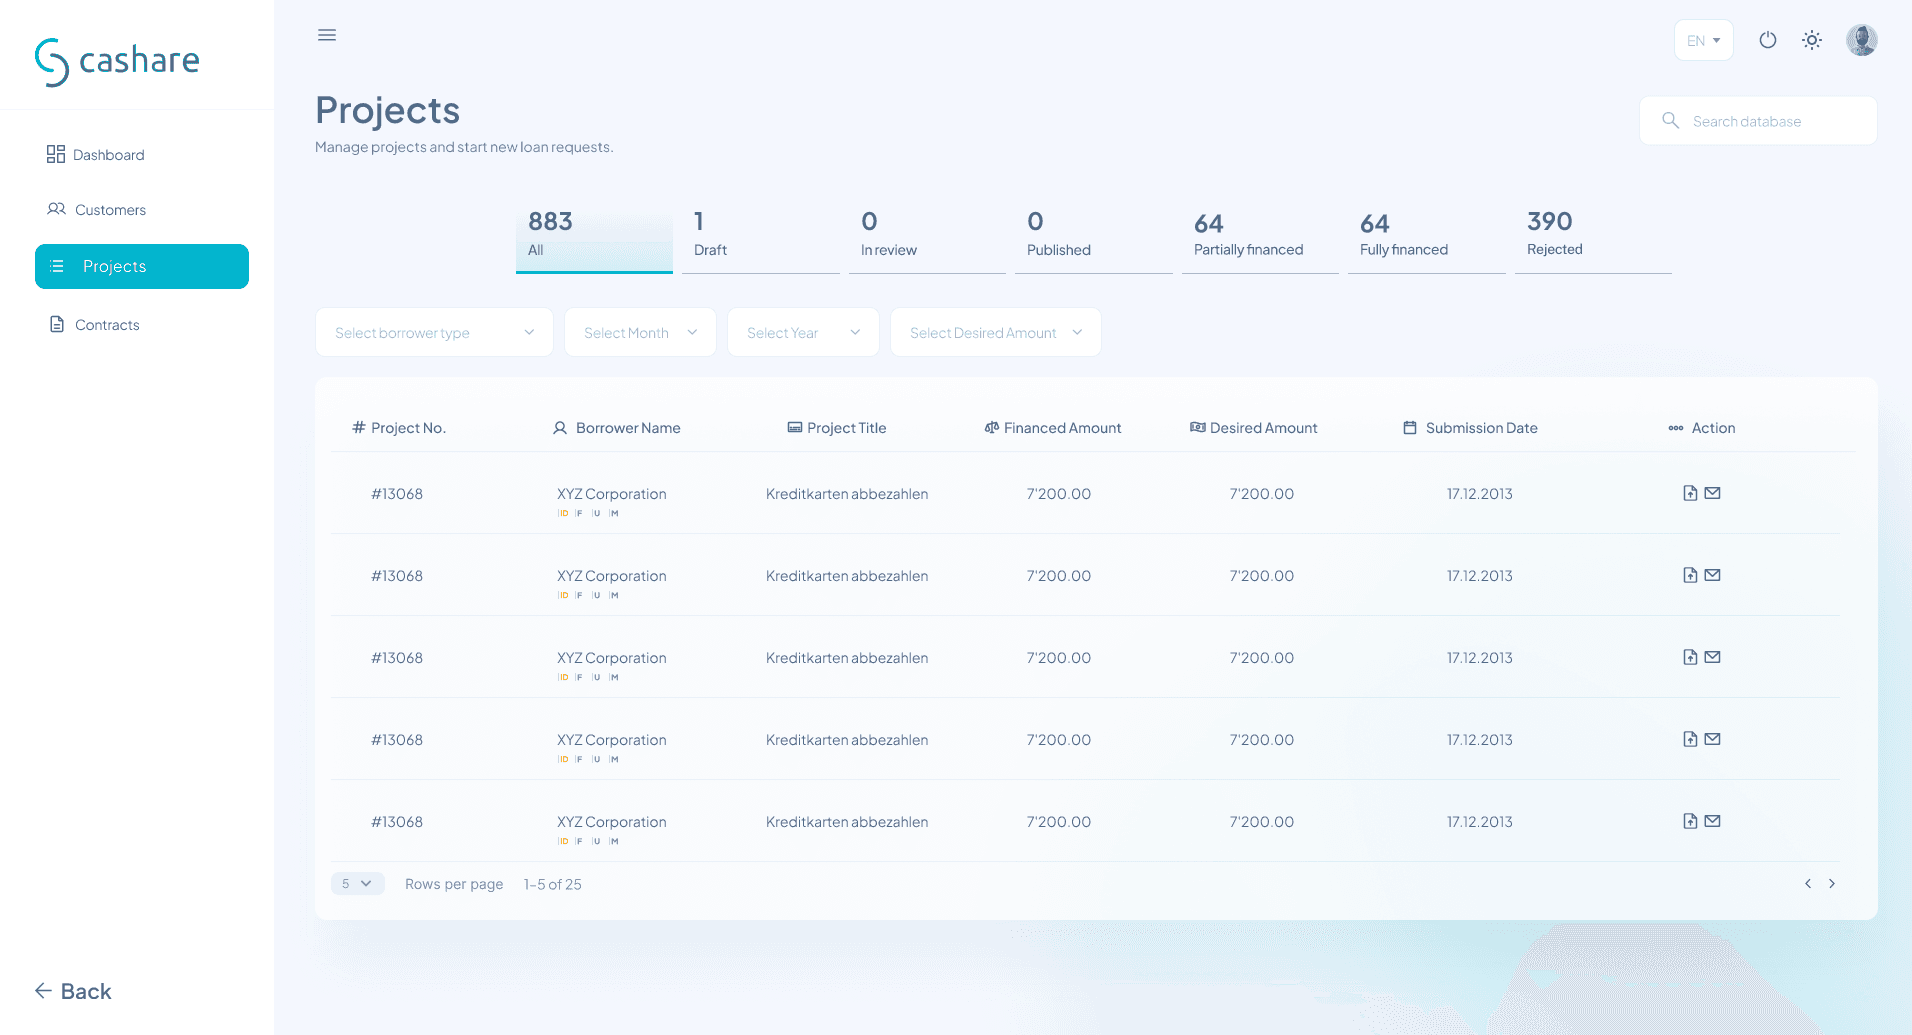Click the mail envelope icon in third table row
The image size is (1912, 1035).
(1713, 657)
